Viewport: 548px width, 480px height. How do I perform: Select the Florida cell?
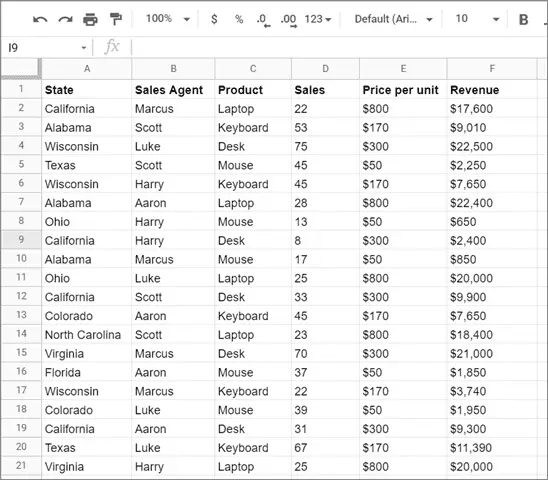pyautogui.click(x=87, y=372)
